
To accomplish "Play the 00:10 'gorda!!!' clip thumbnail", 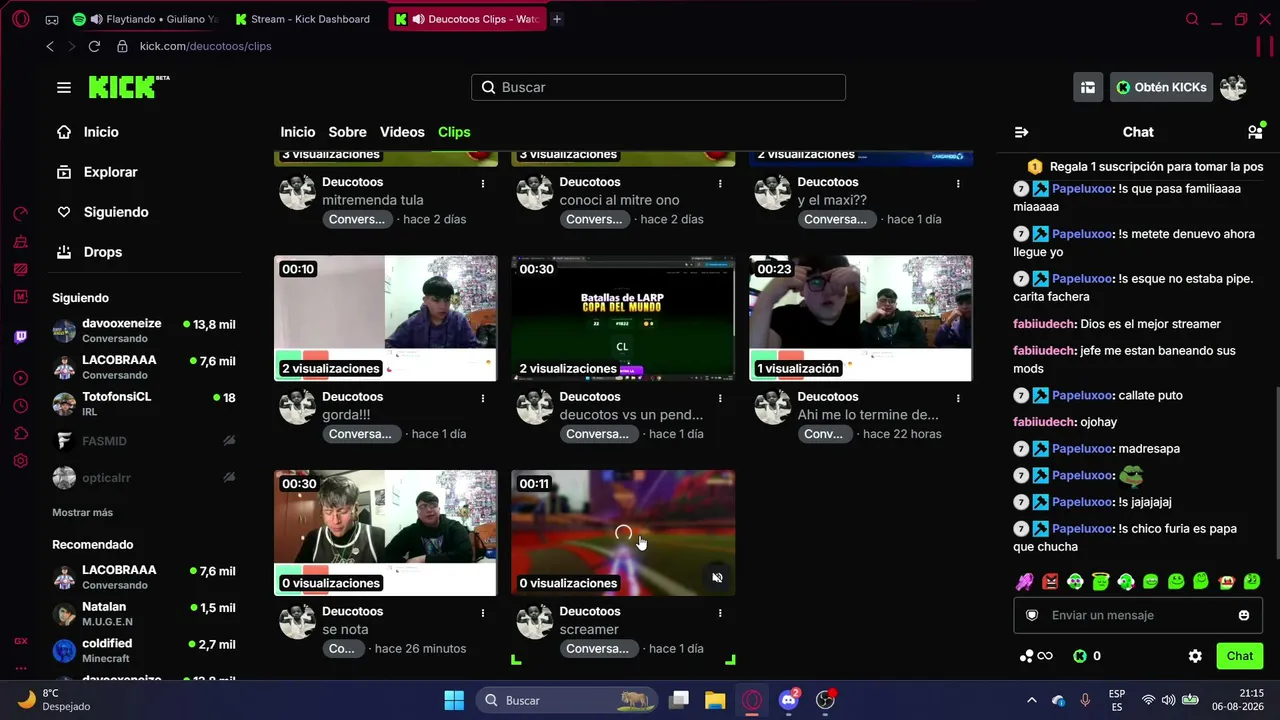I will point(386,318).
